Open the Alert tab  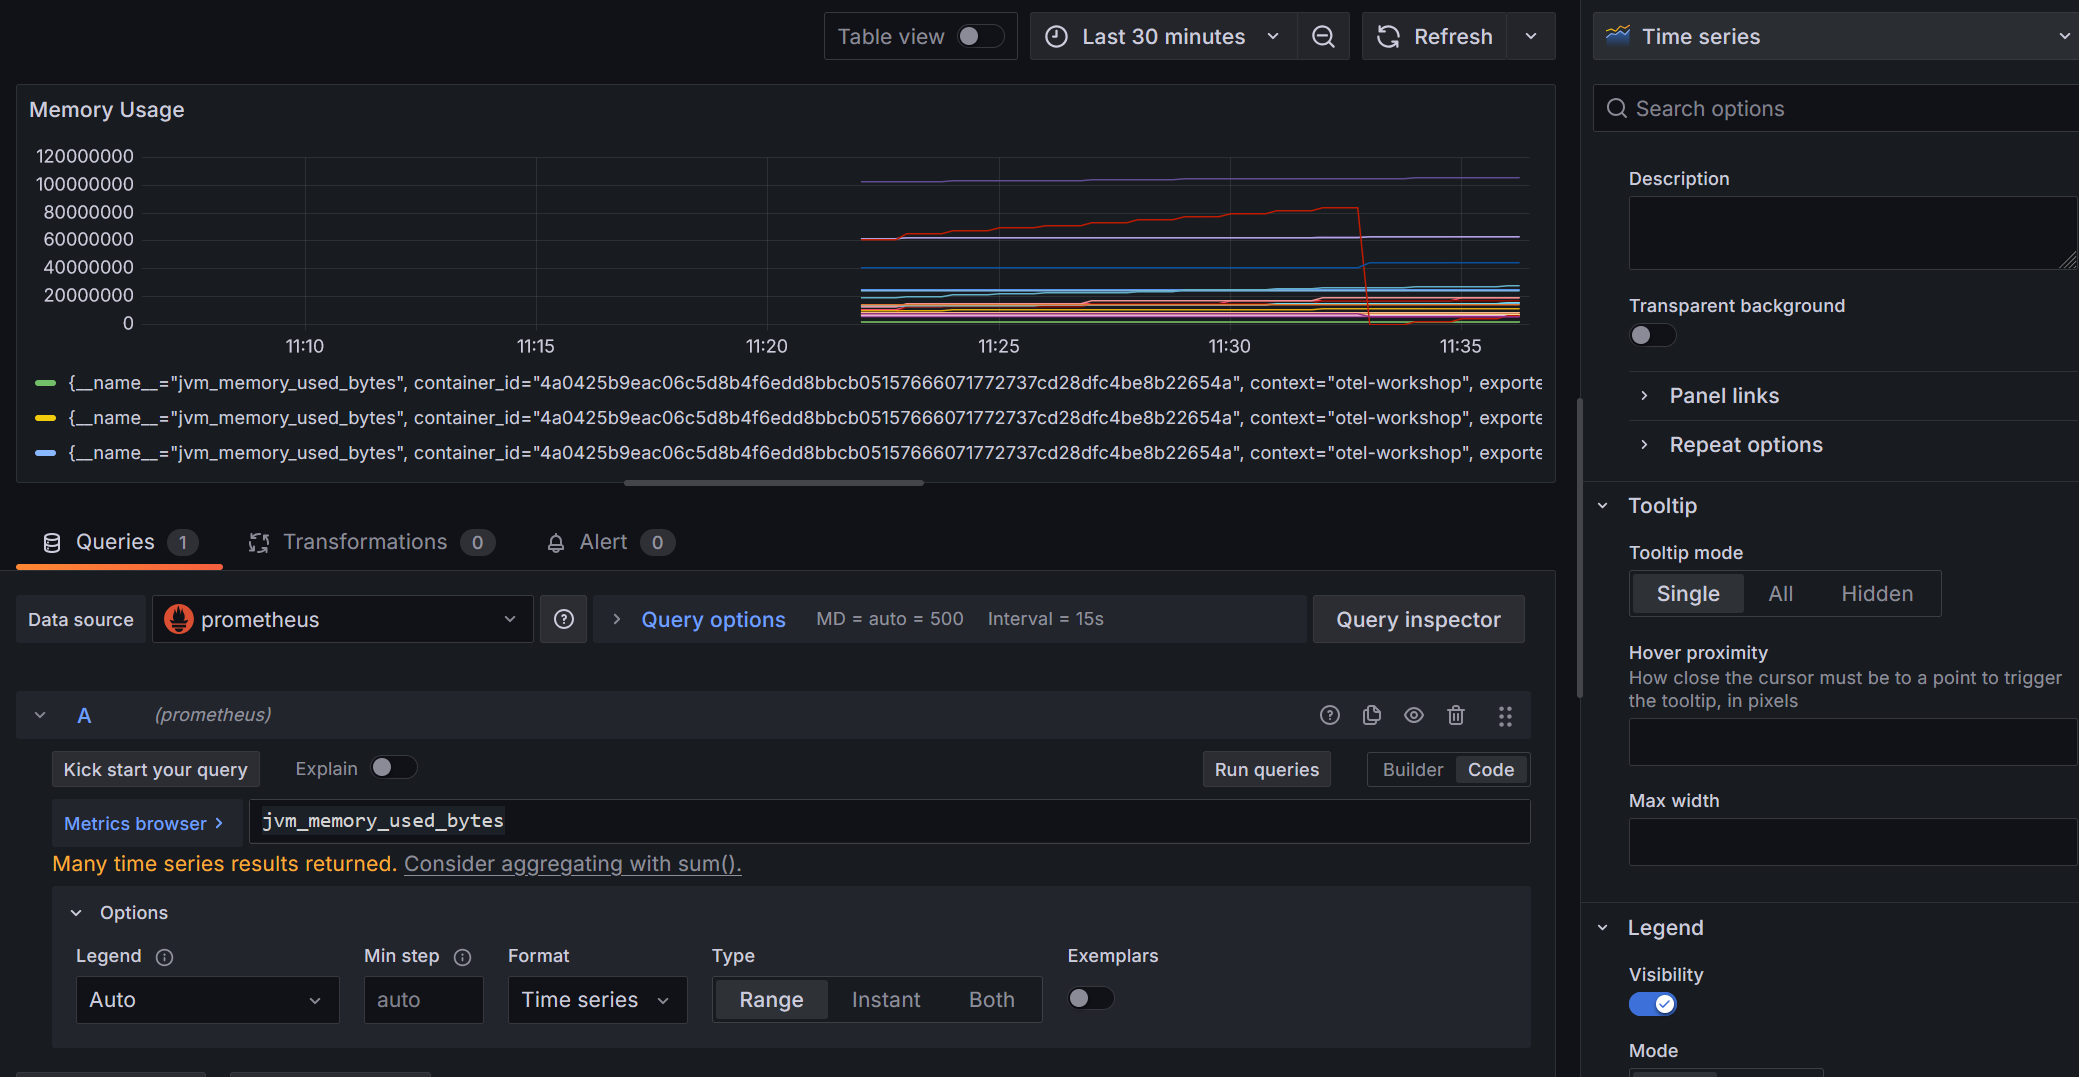[603, 542]
